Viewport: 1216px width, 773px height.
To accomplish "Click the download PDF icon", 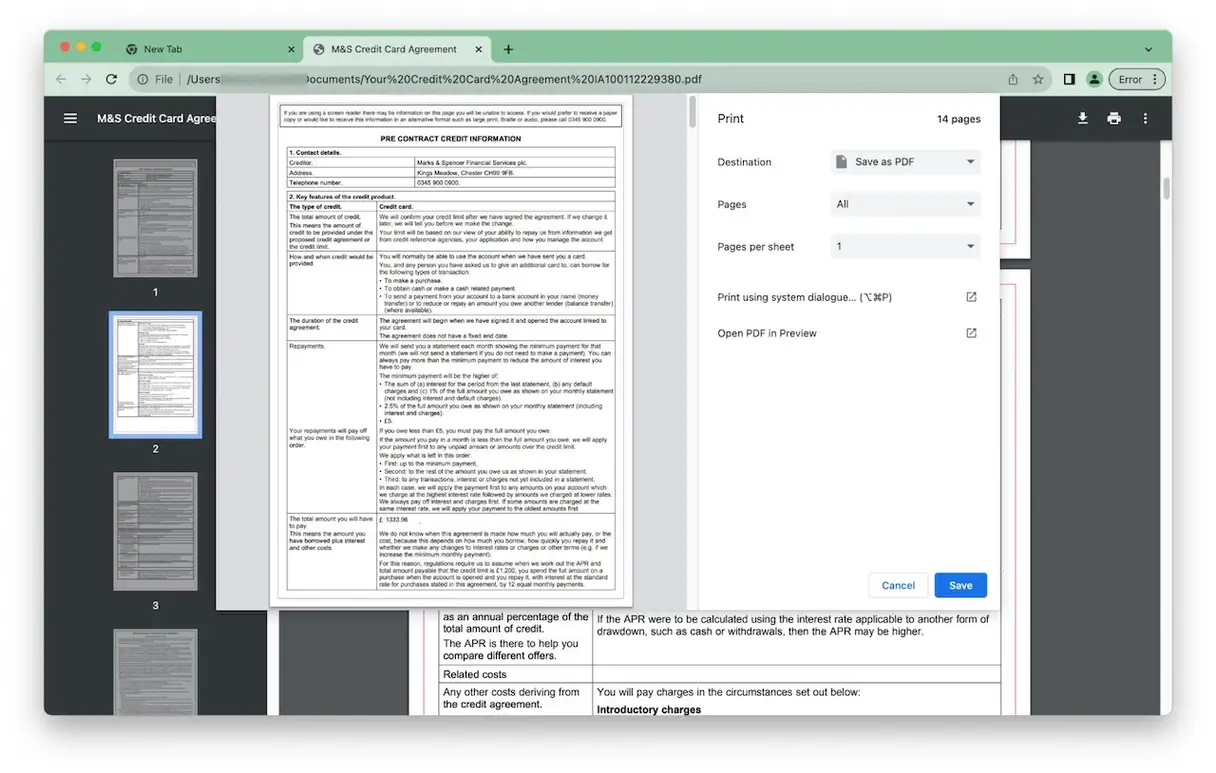I will pos(1082,118).
